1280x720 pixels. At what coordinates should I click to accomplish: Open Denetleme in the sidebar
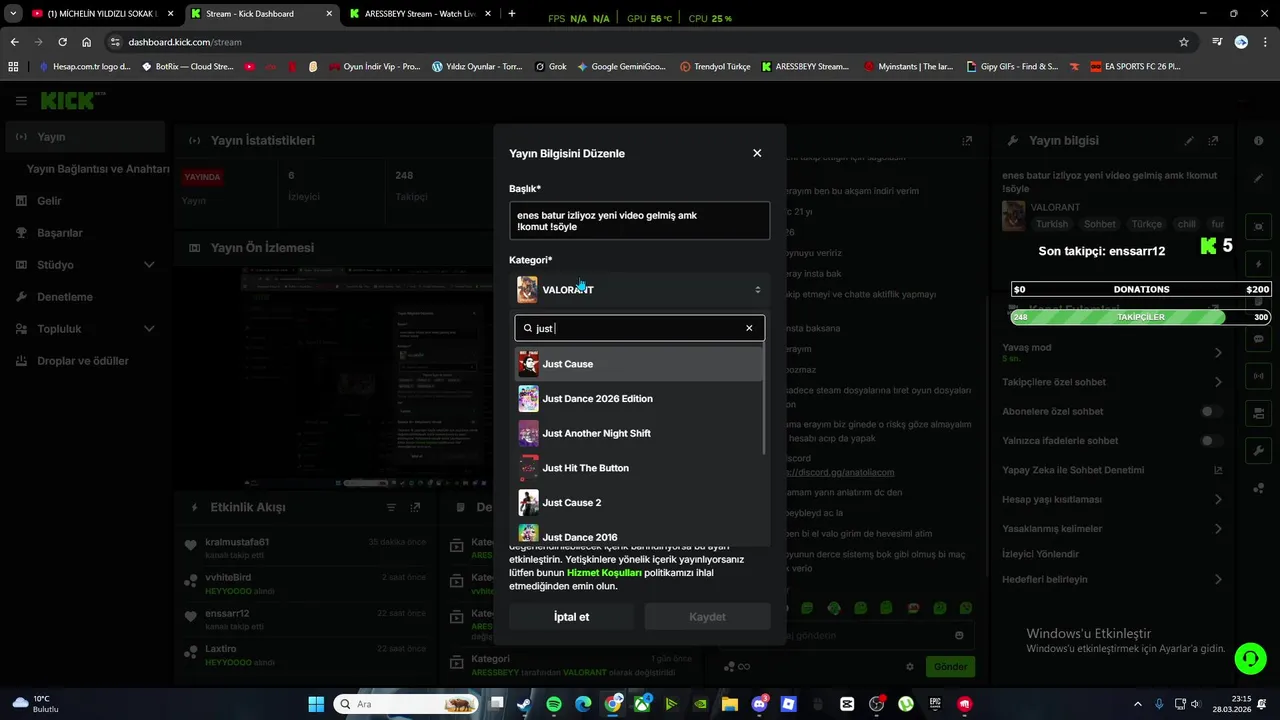click(x=86, y=297)
